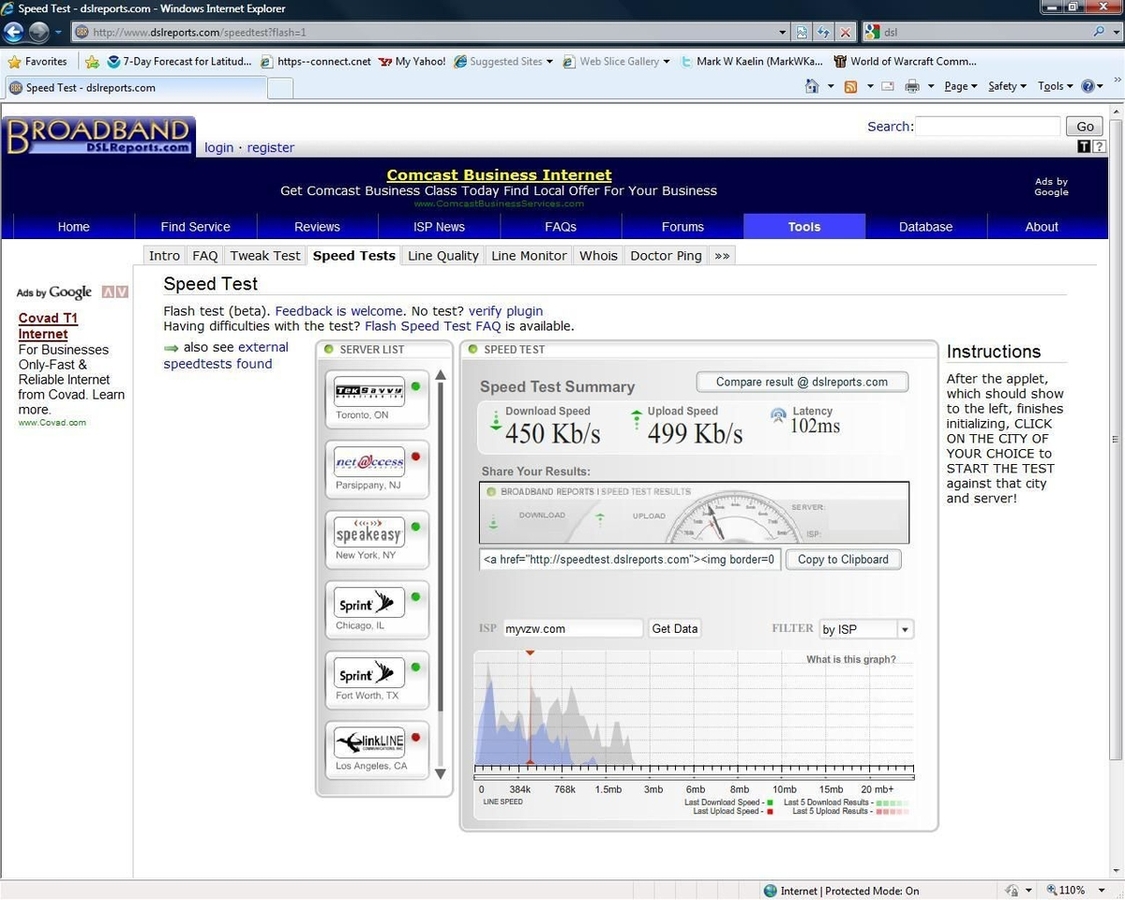
Task: Follow the Flash Speed Test FAQ link
Action: point(433,326)
